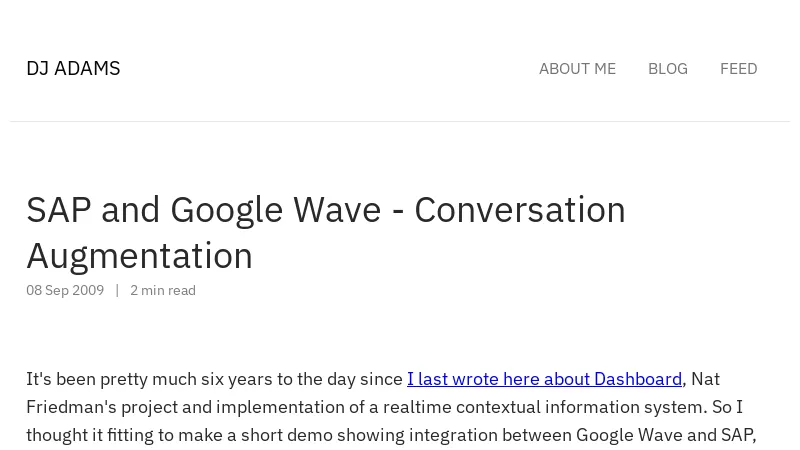This screenshot has height=450, width=800.
Task: Go to the BLOG section
Action: pyautogui.click(x=667, y=68)
